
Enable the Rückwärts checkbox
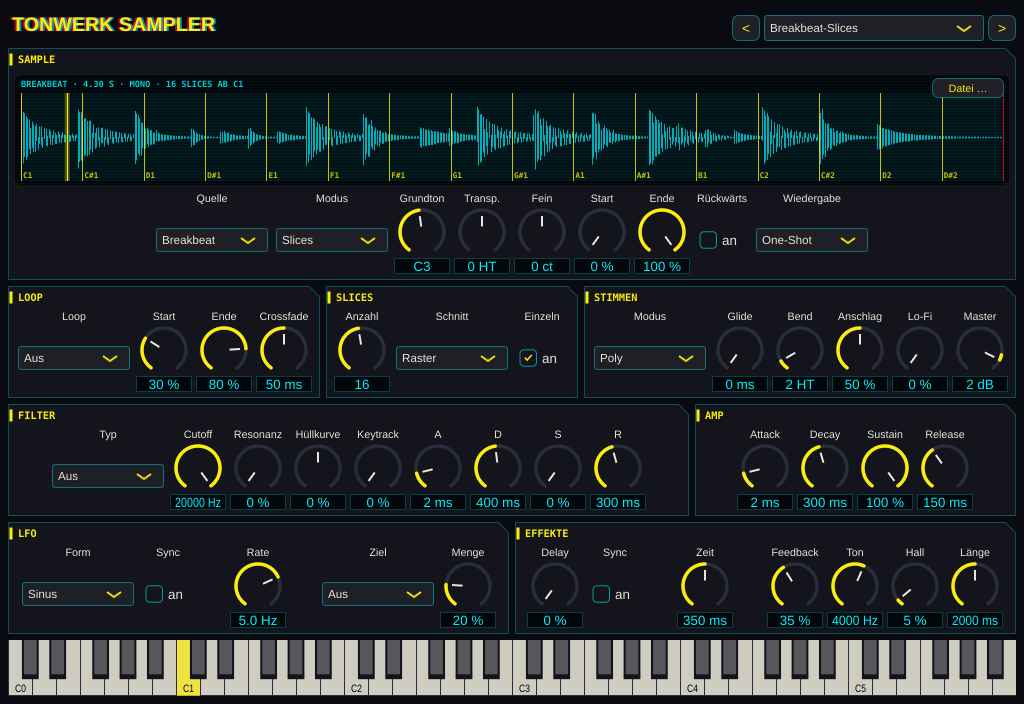708,240
